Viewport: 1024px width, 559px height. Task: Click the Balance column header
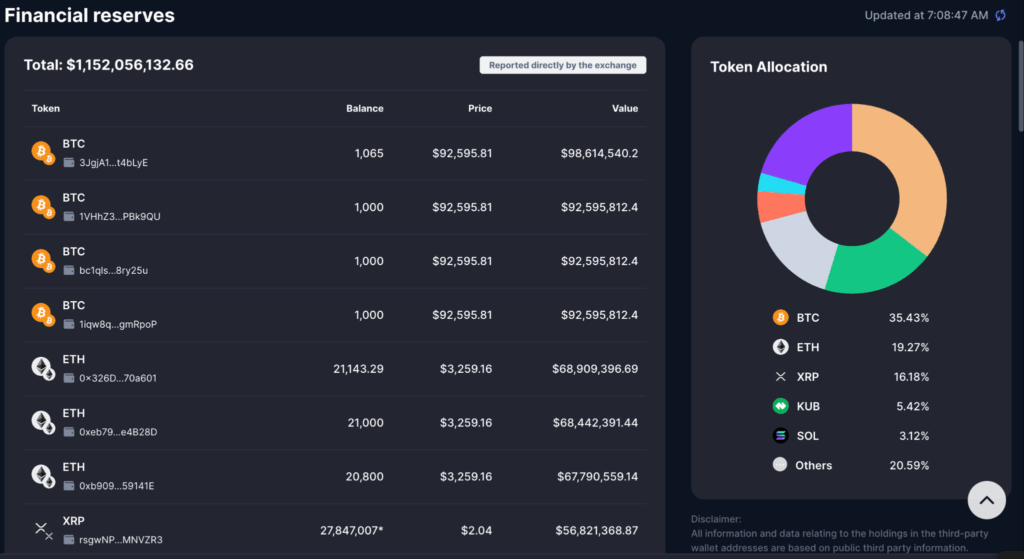(364, 108)
